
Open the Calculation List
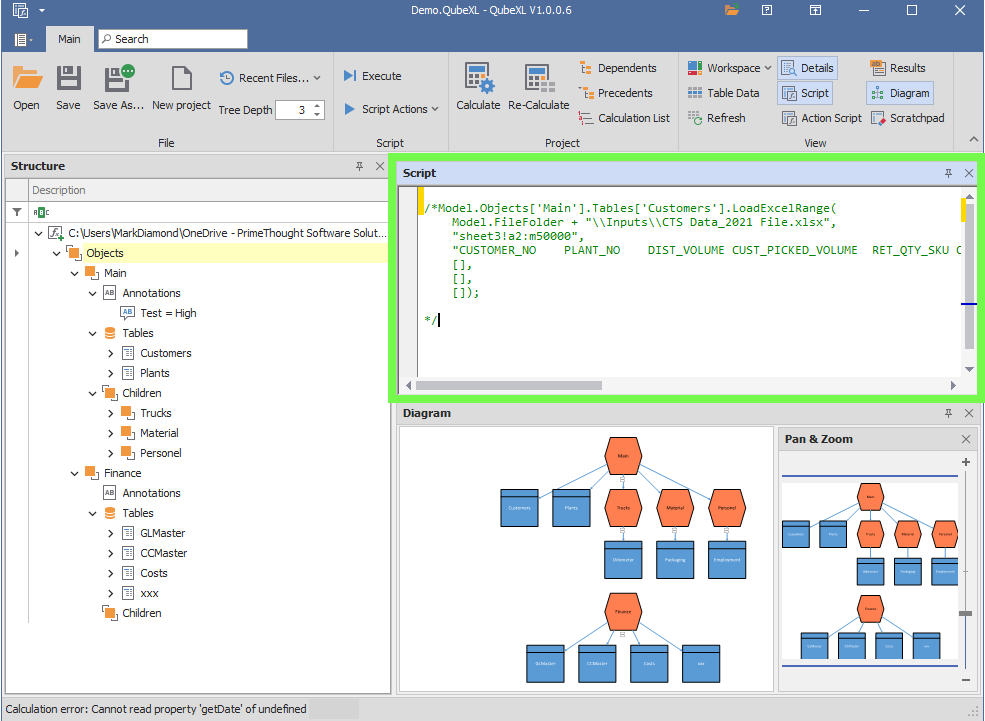[x=624, y=118]
